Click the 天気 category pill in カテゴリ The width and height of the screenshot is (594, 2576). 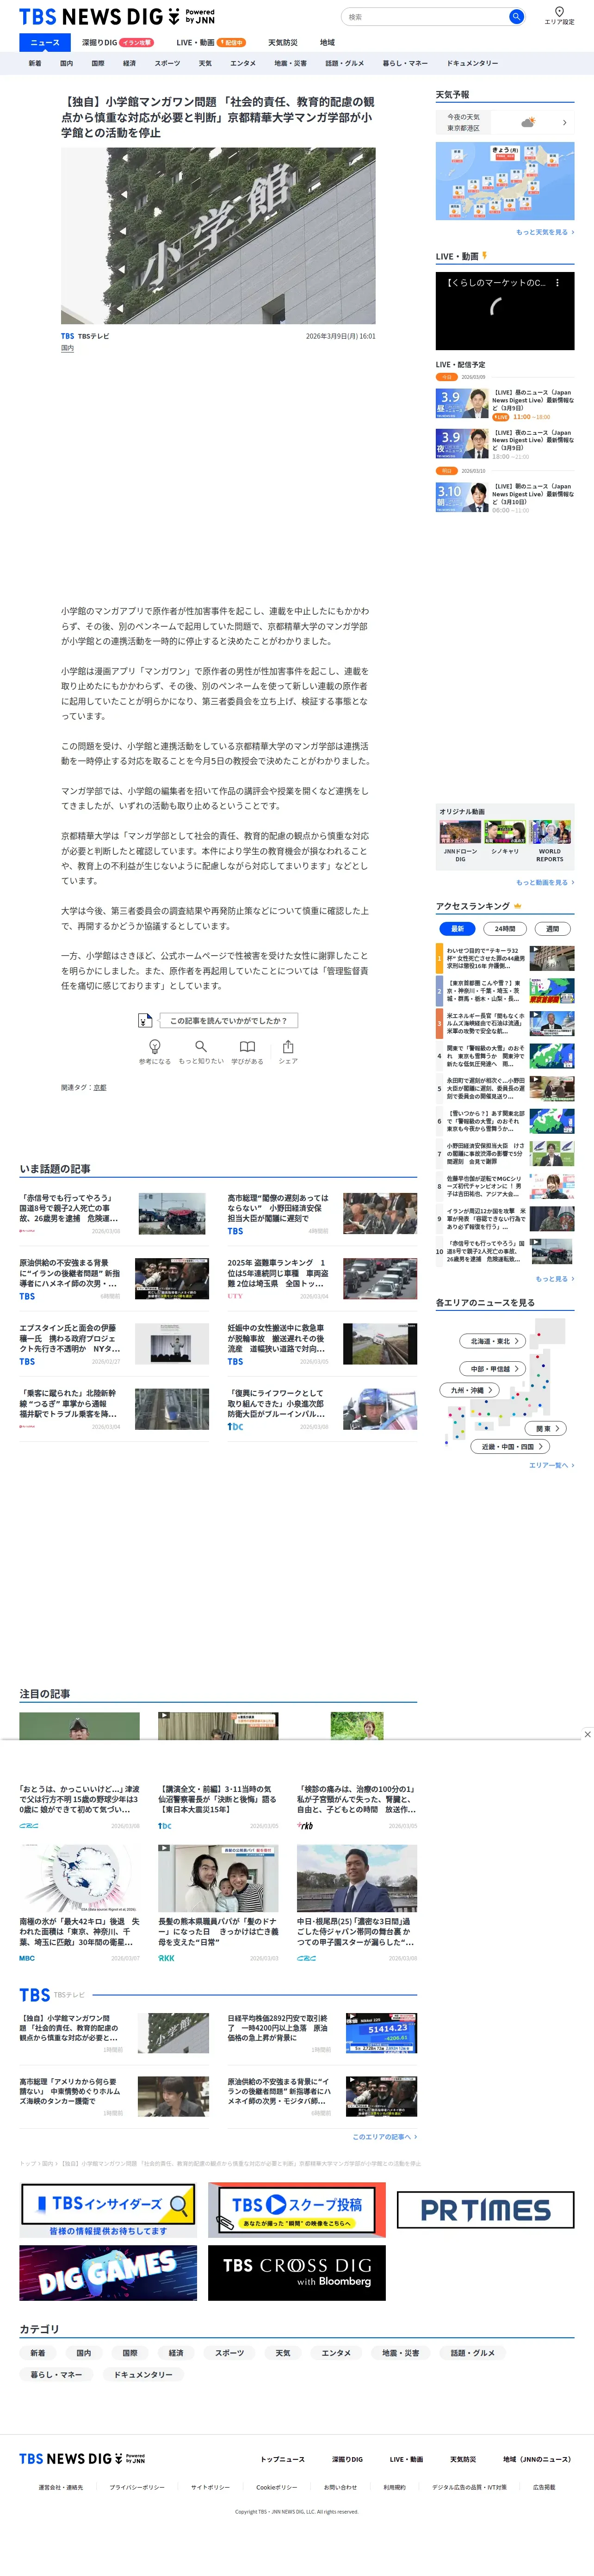click(283, 2353)
